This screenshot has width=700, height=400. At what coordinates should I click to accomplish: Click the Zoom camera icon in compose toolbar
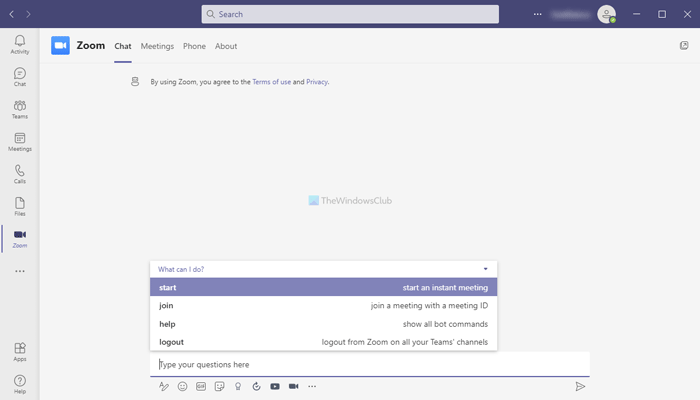(x=293, y=386)
